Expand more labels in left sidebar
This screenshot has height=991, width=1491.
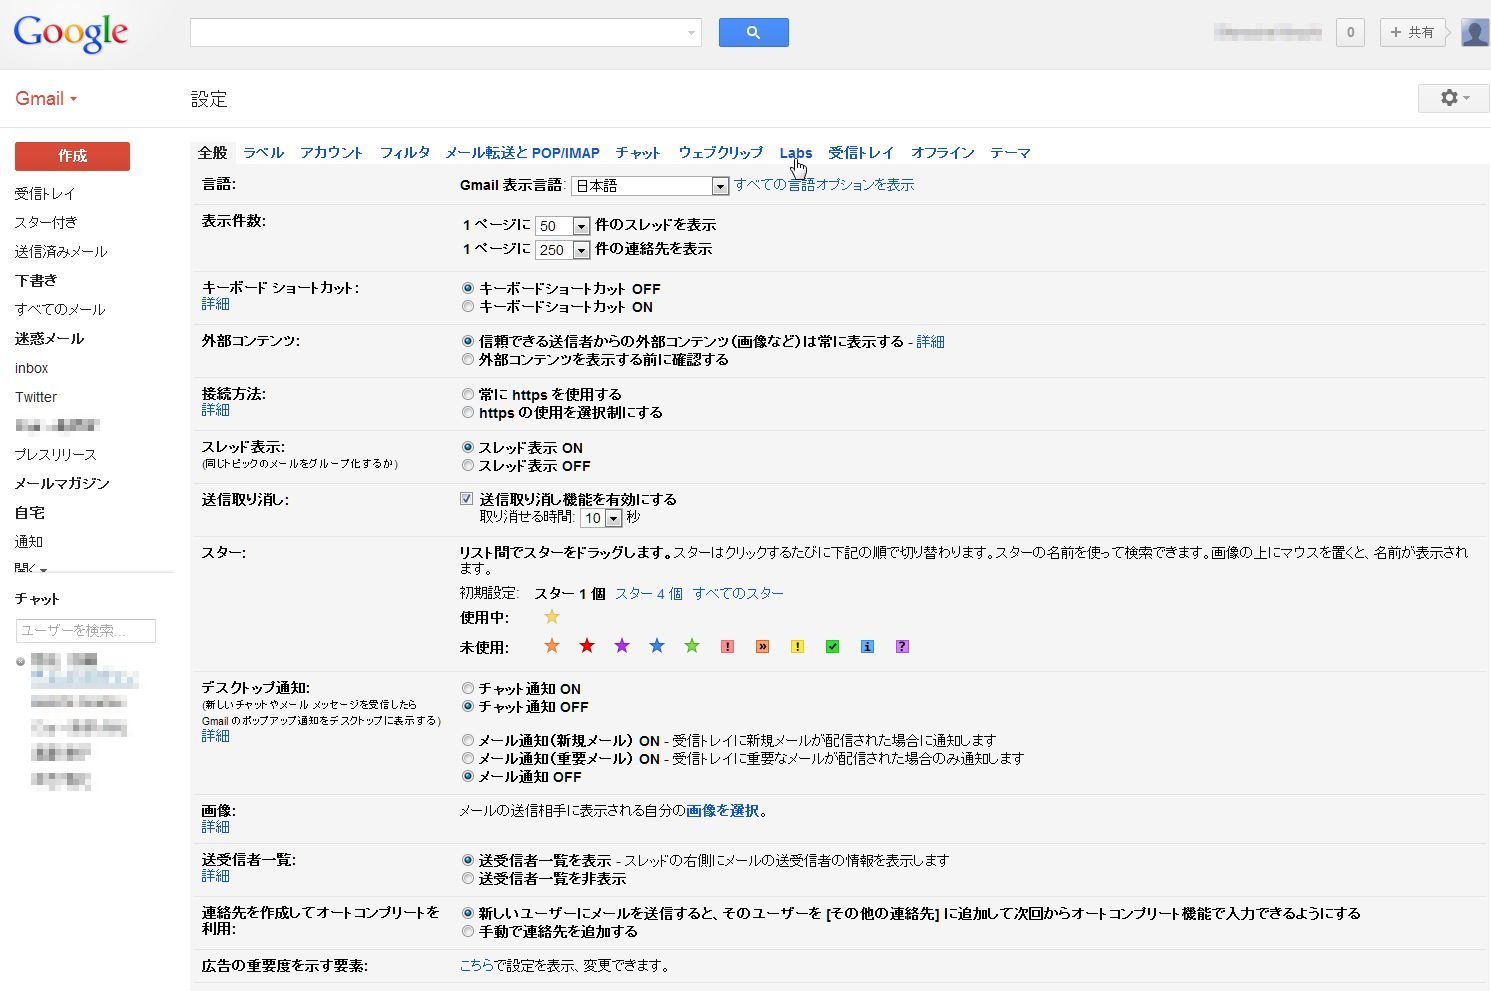[31, 568]
